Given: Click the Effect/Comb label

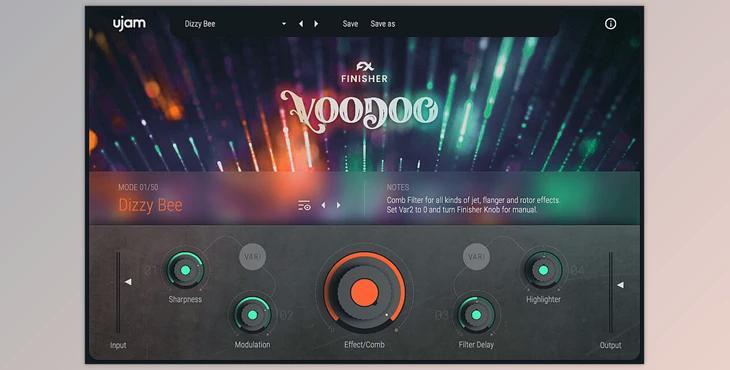Looking at the screenshot, I should point(364,345).
